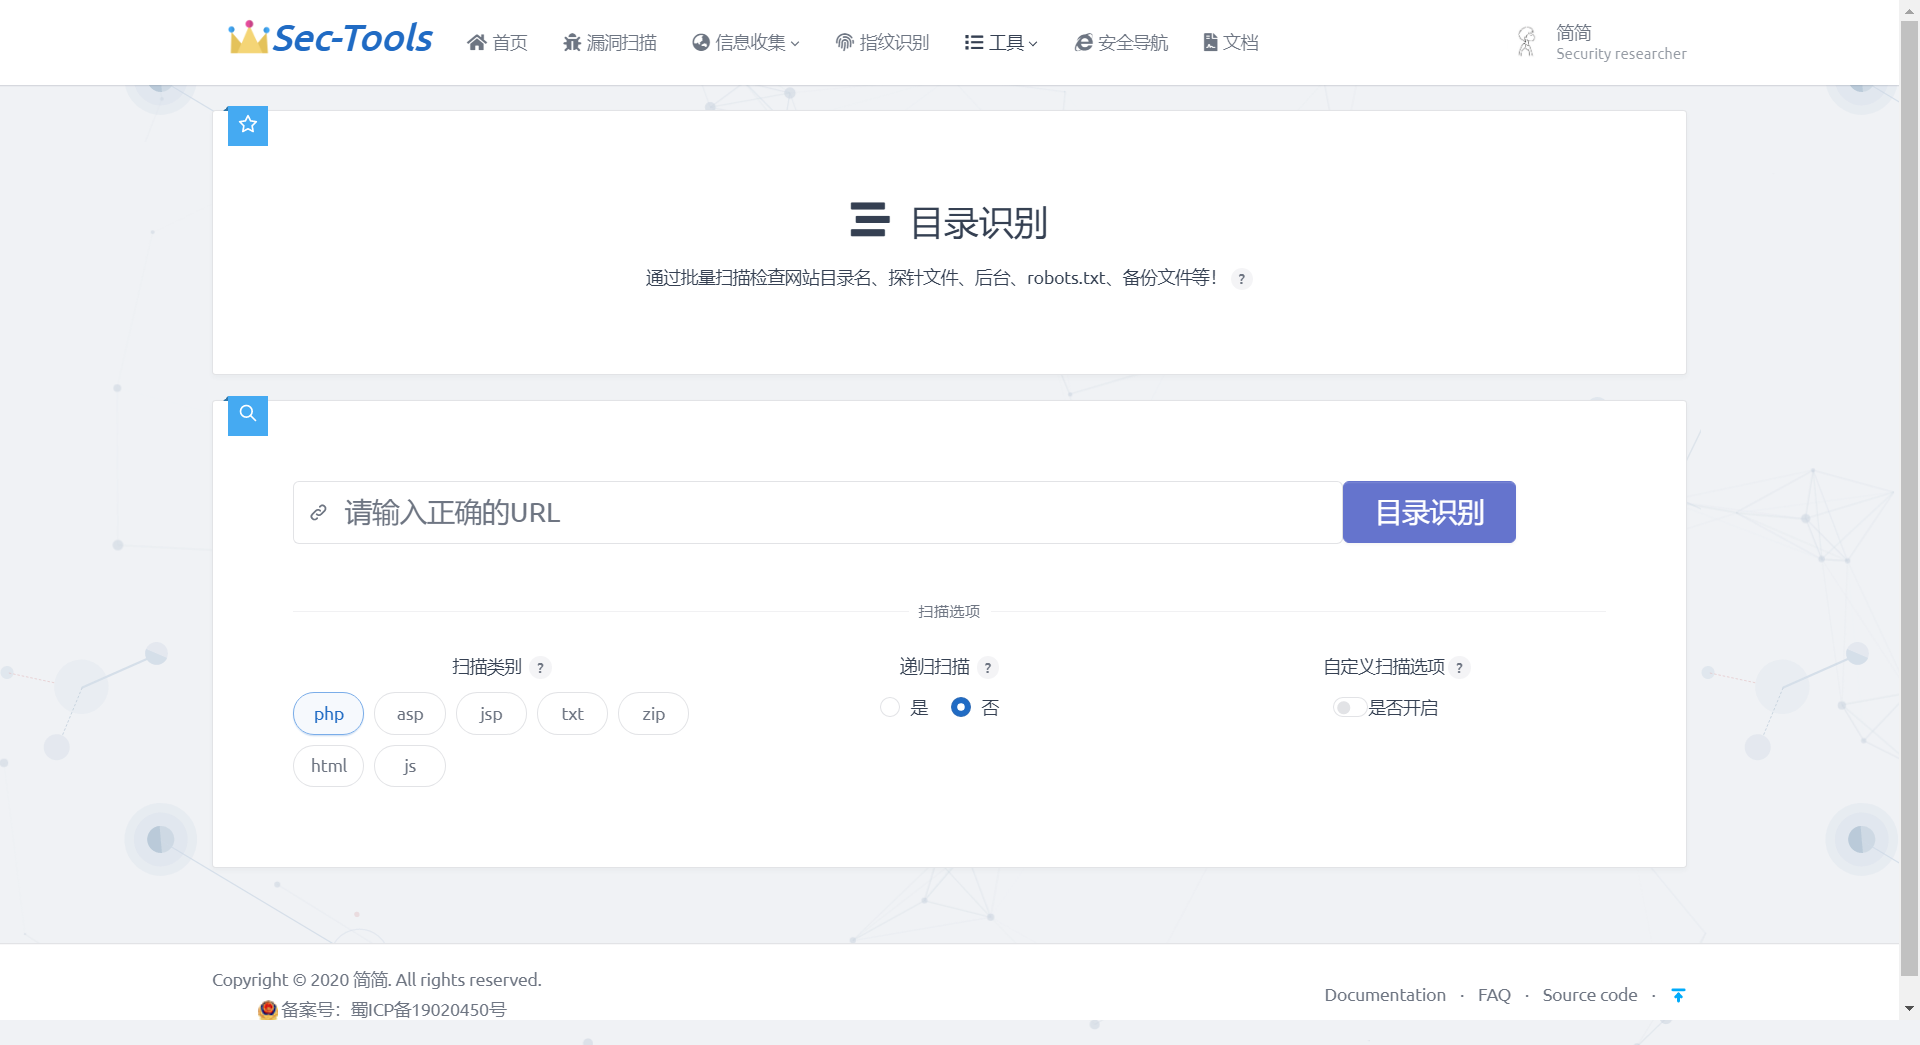1920x1045 pixels.
Task: Click help icon beside 递归扫描
Action: click(988, 668)
